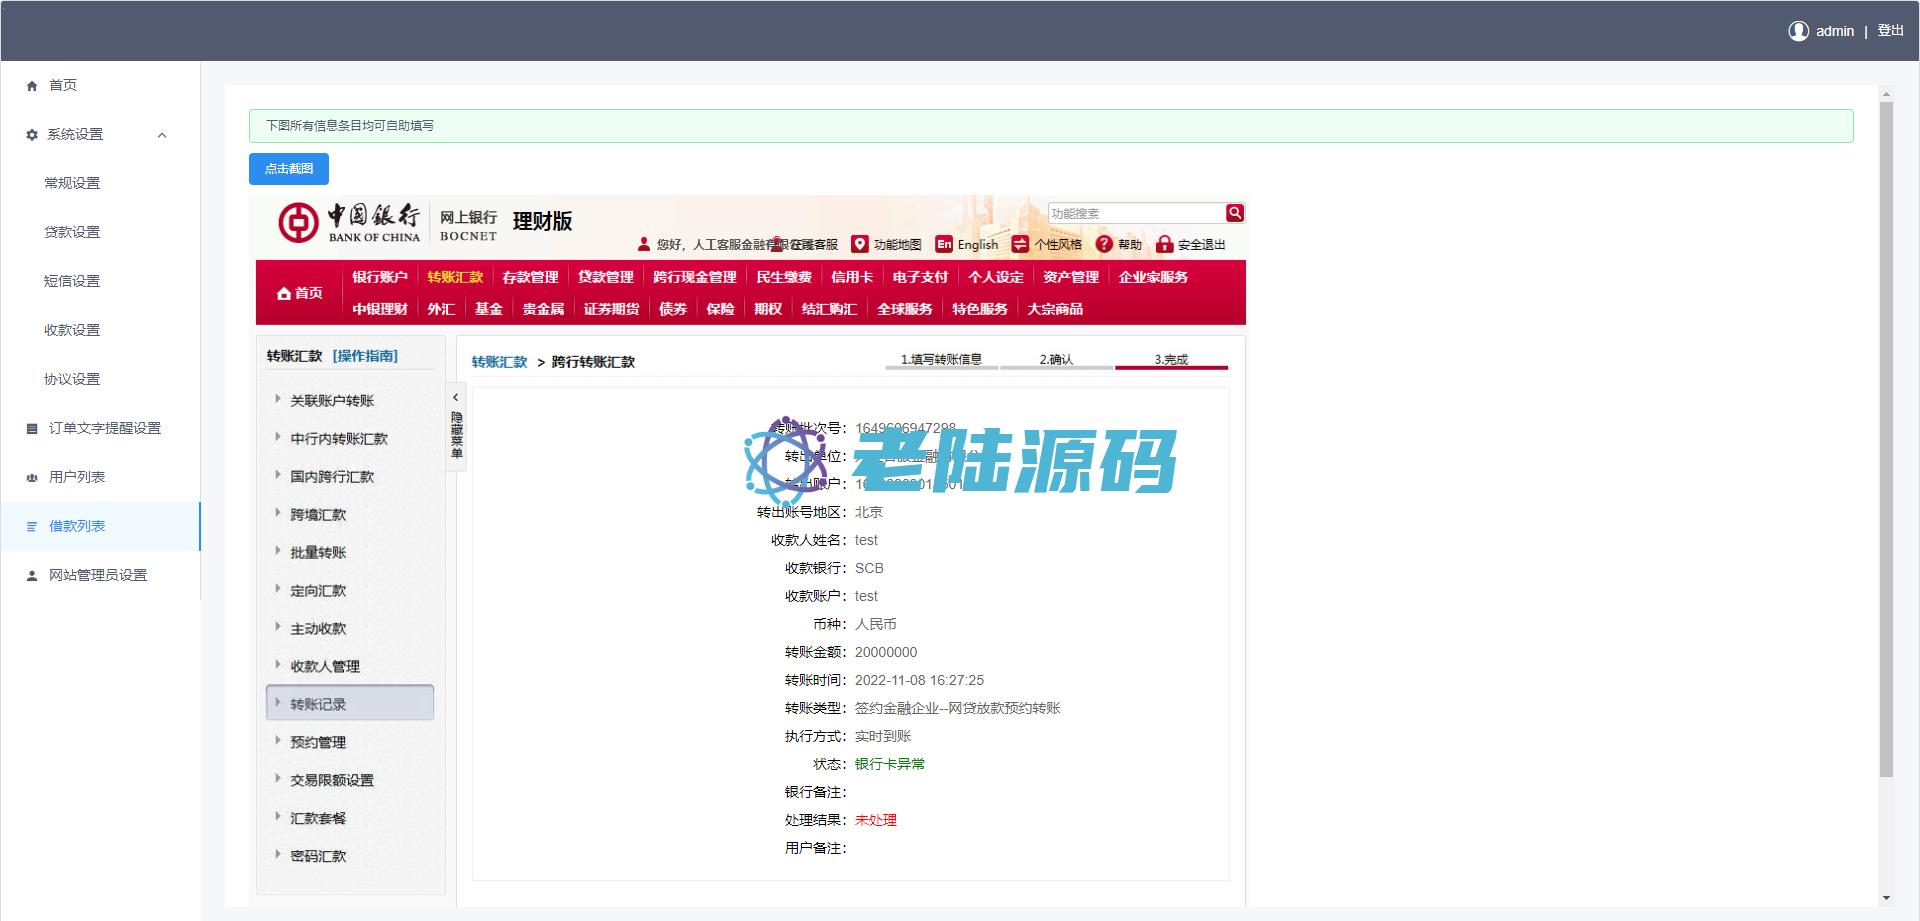This screenshot has height=921, width=1920.
Task: Click the English language icon
Action: [944, 244]
